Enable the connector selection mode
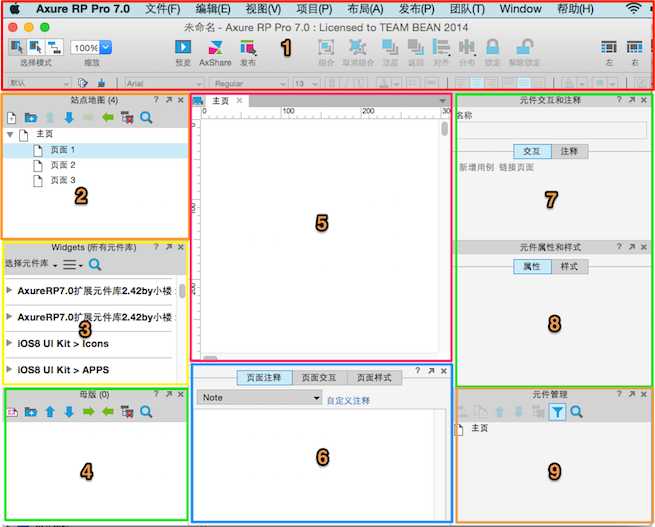The image size is (655, 527). pyautogui.click(x=55, y=47)
